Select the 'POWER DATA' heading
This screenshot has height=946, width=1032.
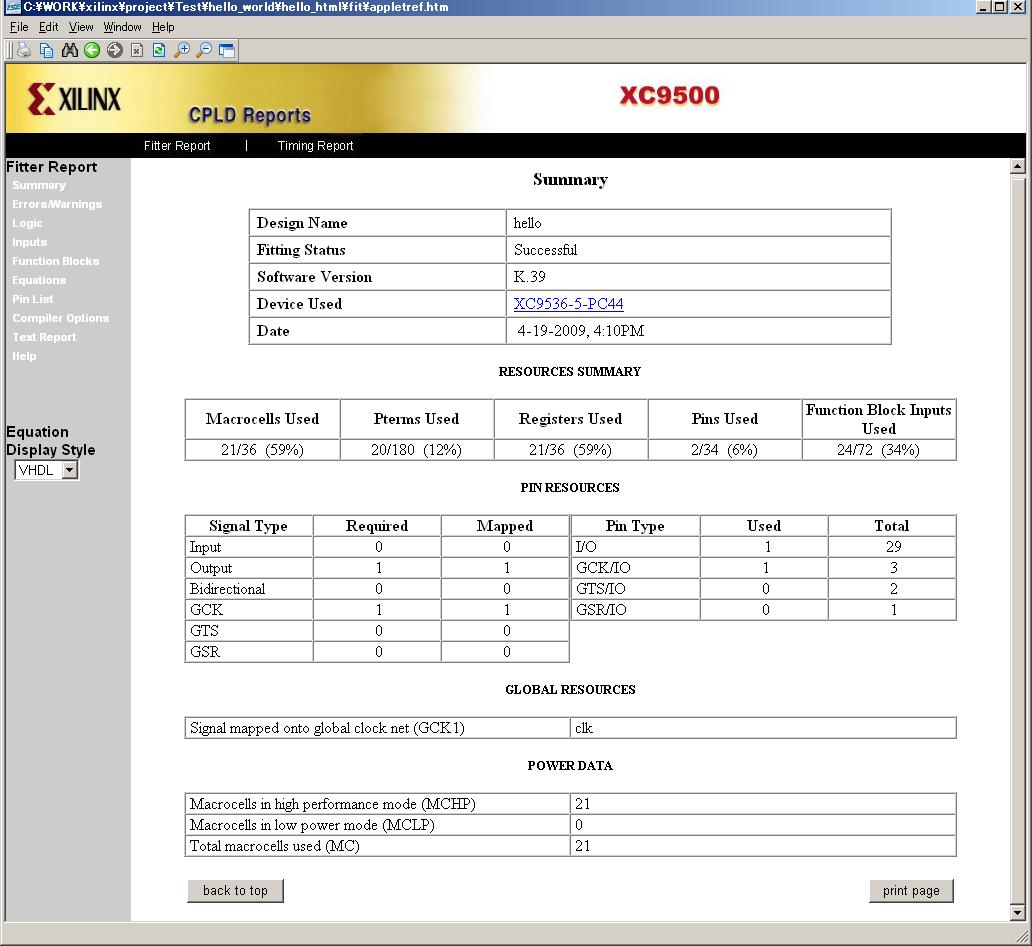pyautogui.click(x=570, y=765)
